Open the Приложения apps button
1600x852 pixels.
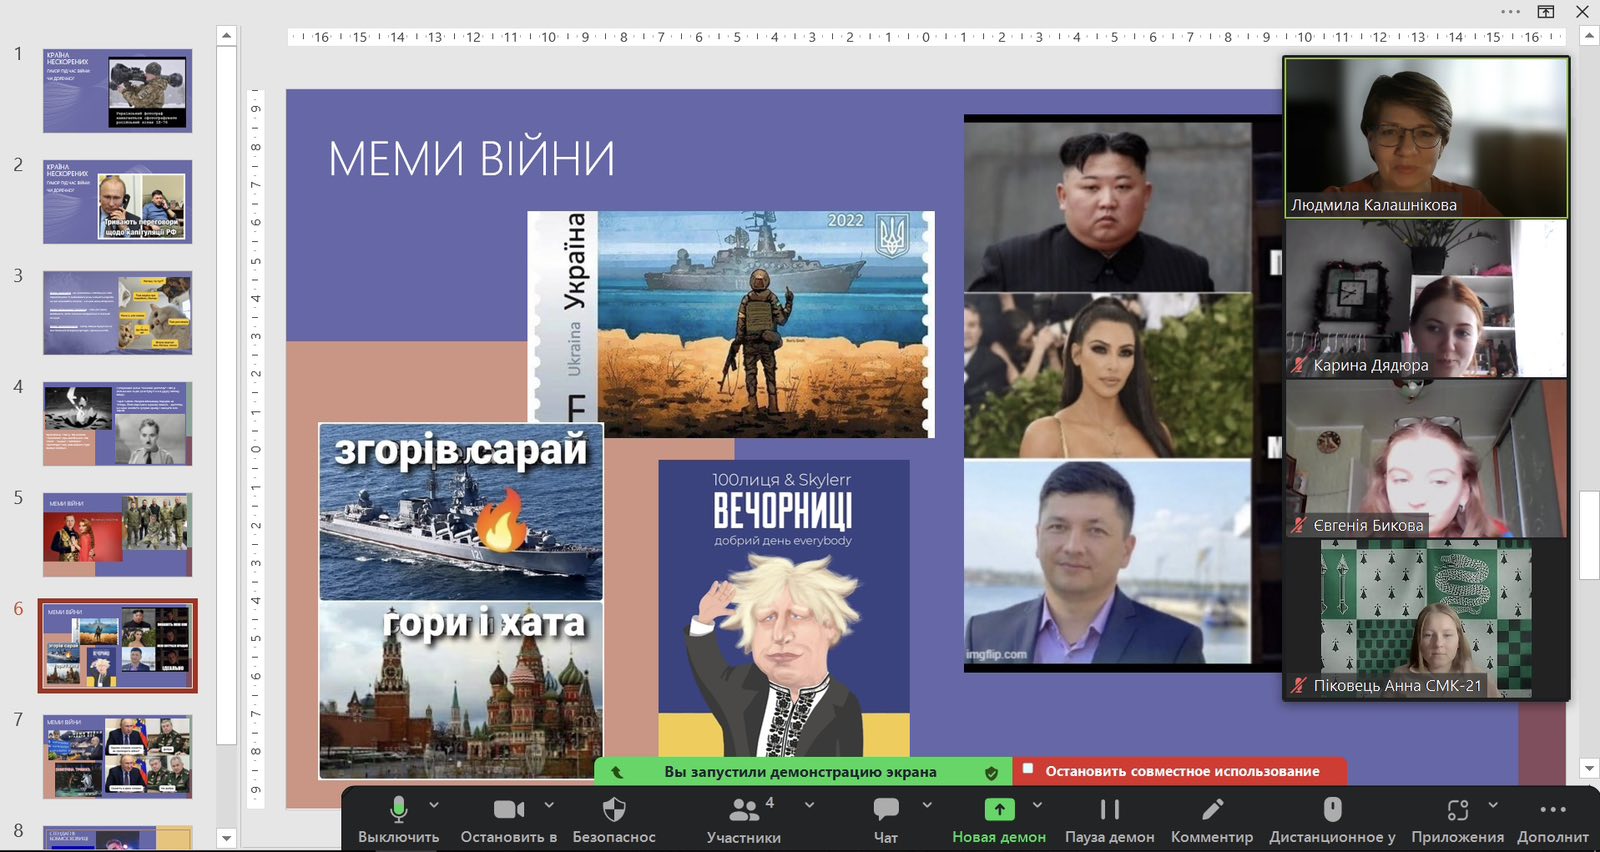point(1457,820)
